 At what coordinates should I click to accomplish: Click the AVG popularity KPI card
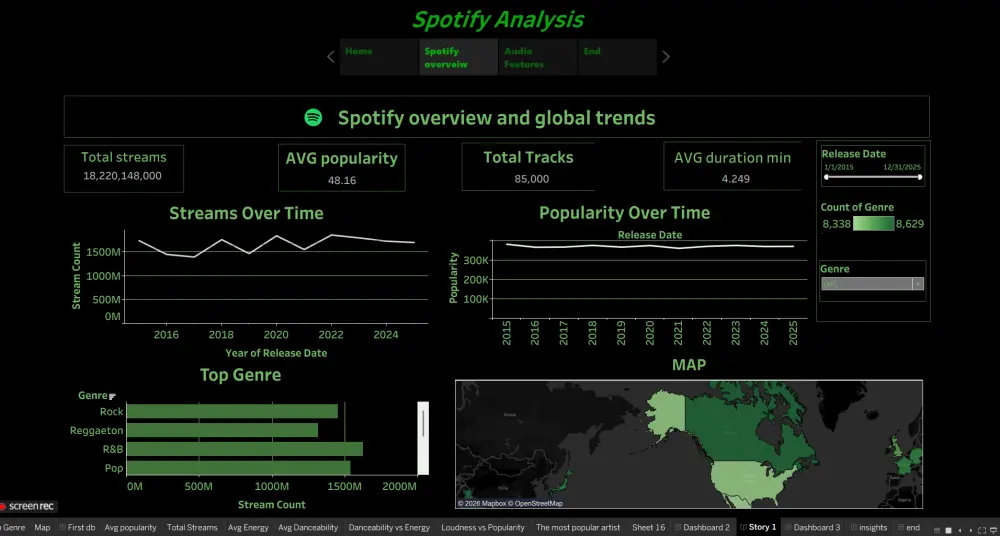(x=341, y=167)
